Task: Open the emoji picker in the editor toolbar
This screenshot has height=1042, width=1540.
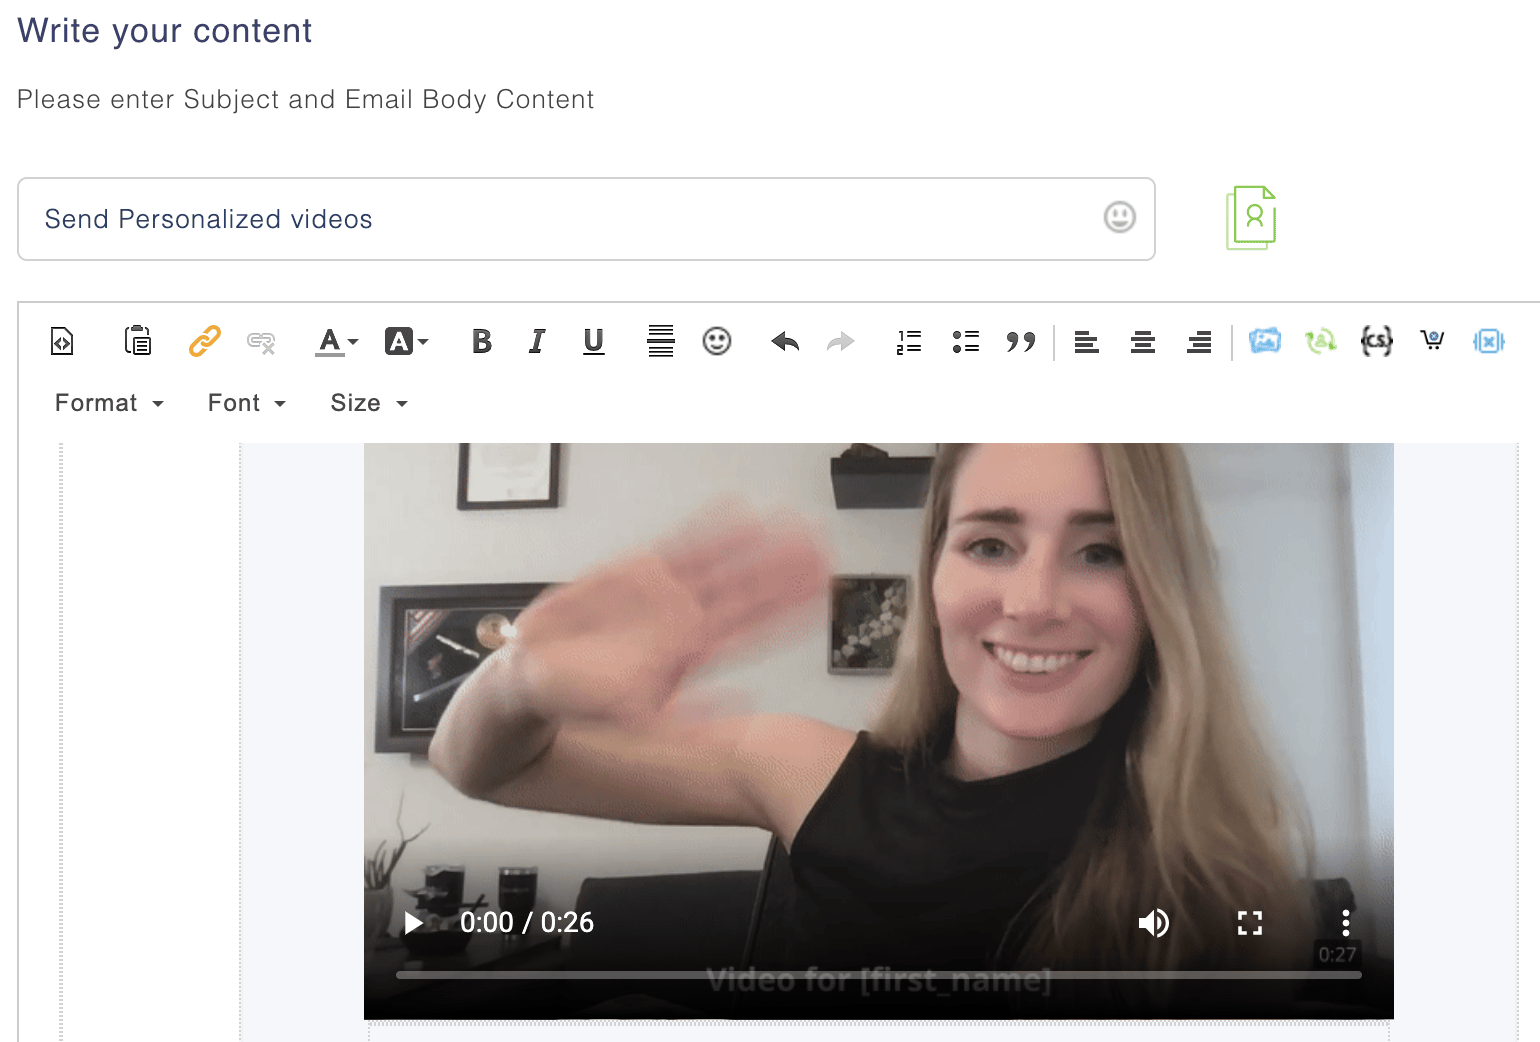Action: [717, 341]
